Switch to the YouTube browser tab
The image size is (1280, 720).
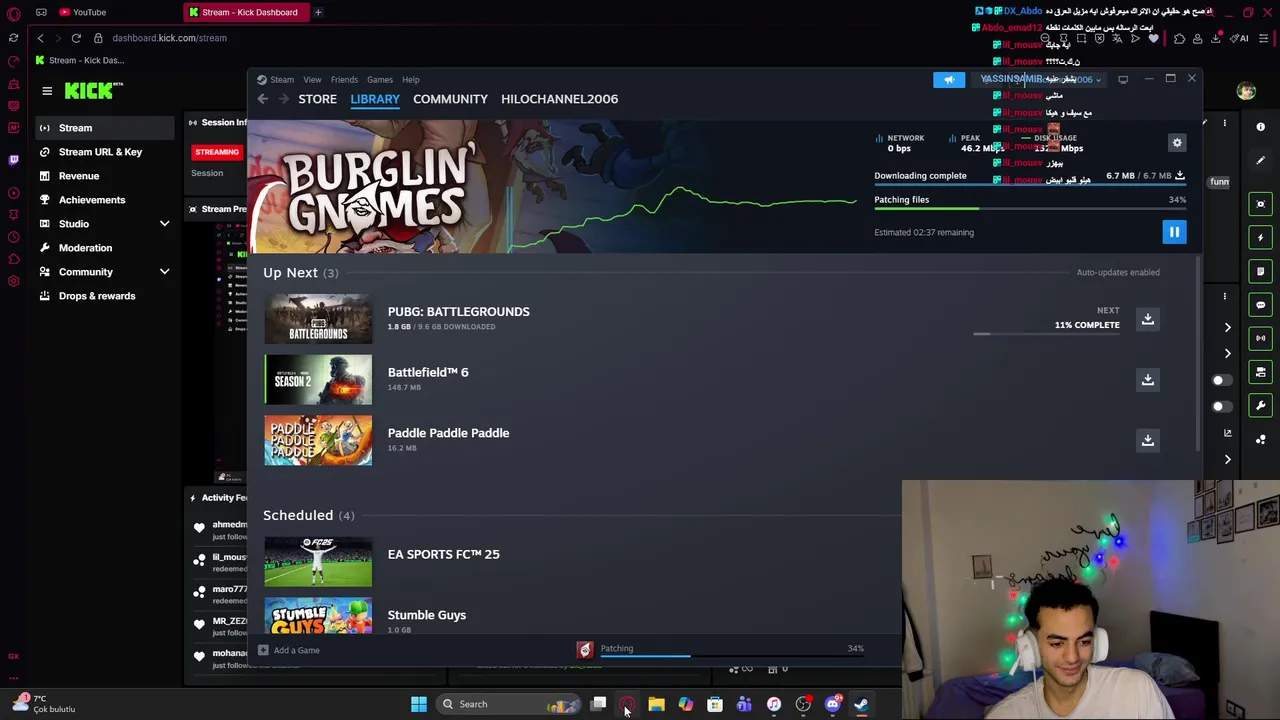(82, 12)
